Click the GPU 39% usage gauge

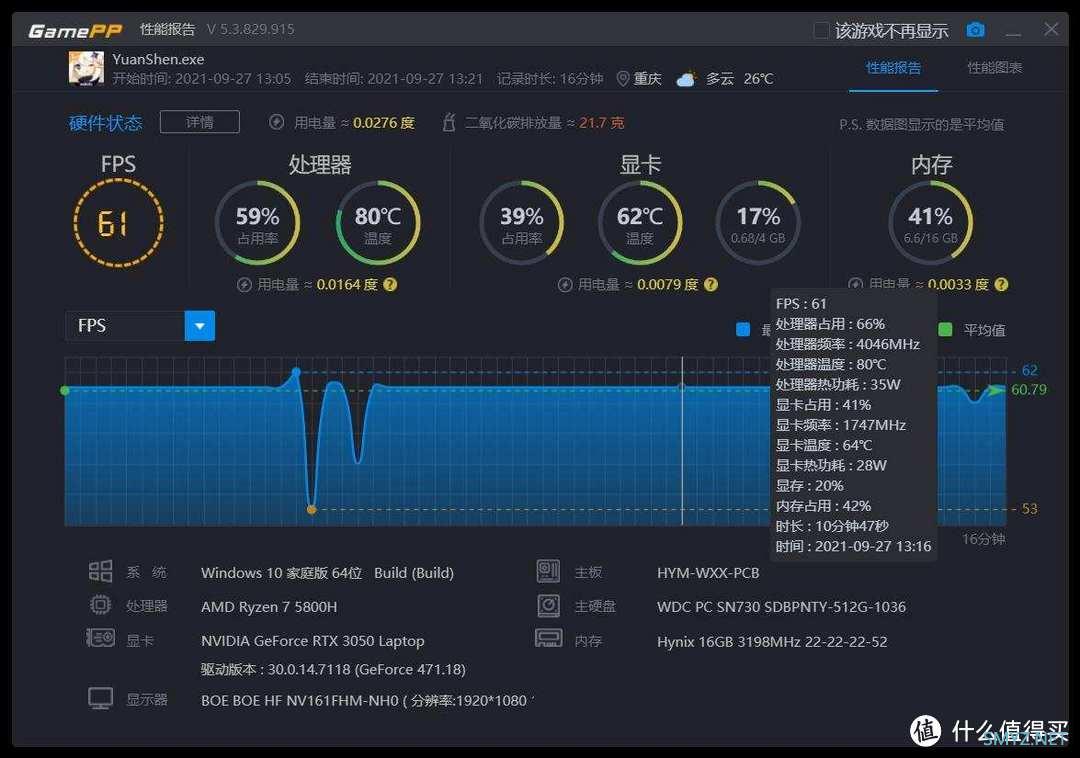point(521,222)
